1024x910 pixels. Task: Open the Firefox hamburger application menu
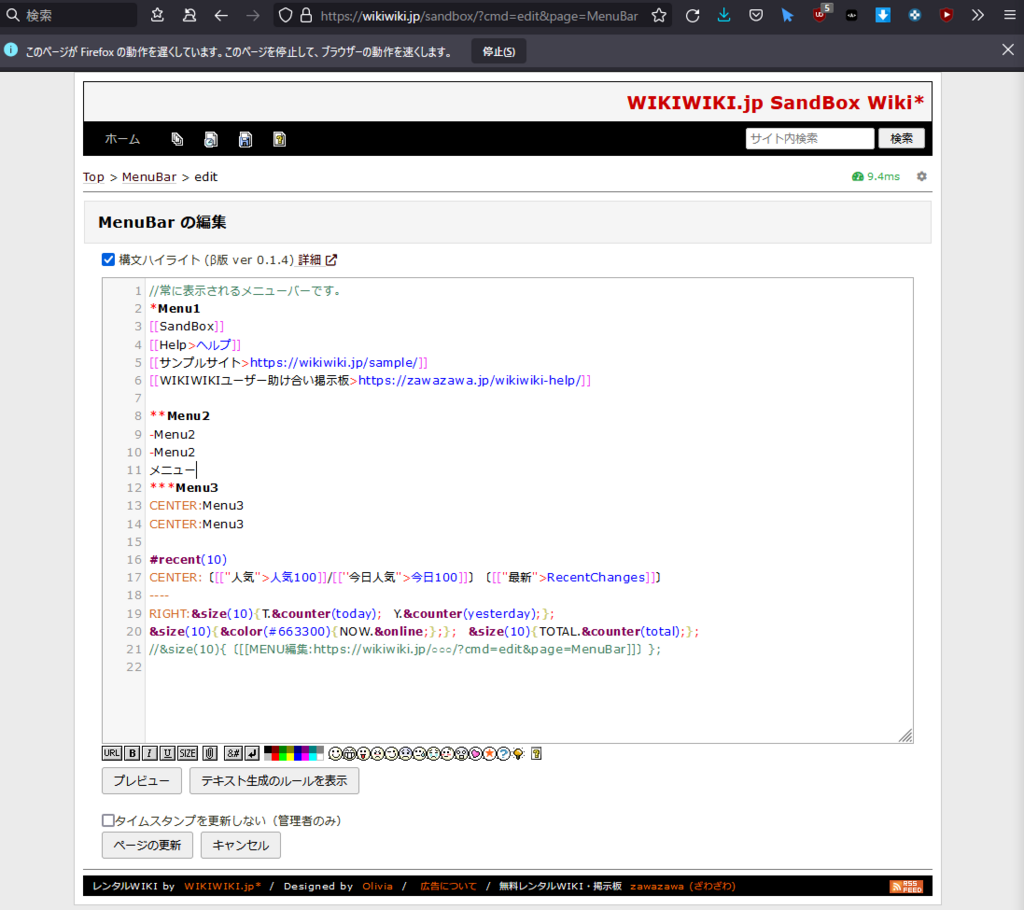tap(1009, 16)
